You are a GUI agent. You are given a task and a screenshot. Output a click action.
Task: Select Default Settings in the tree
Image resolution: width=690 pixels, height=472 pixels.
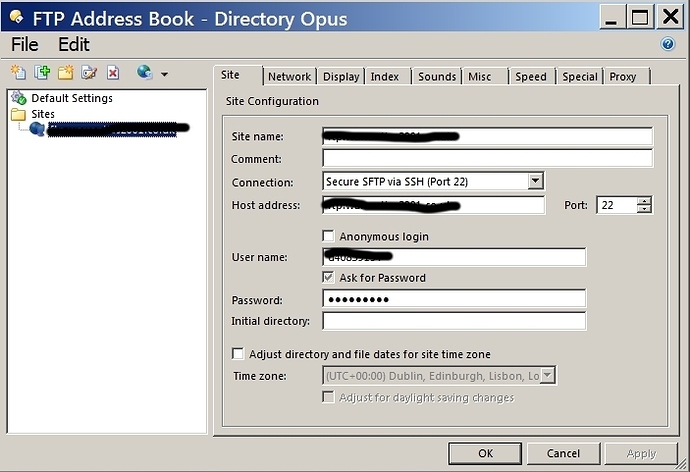pyautogui.click(x=72, y=98)
